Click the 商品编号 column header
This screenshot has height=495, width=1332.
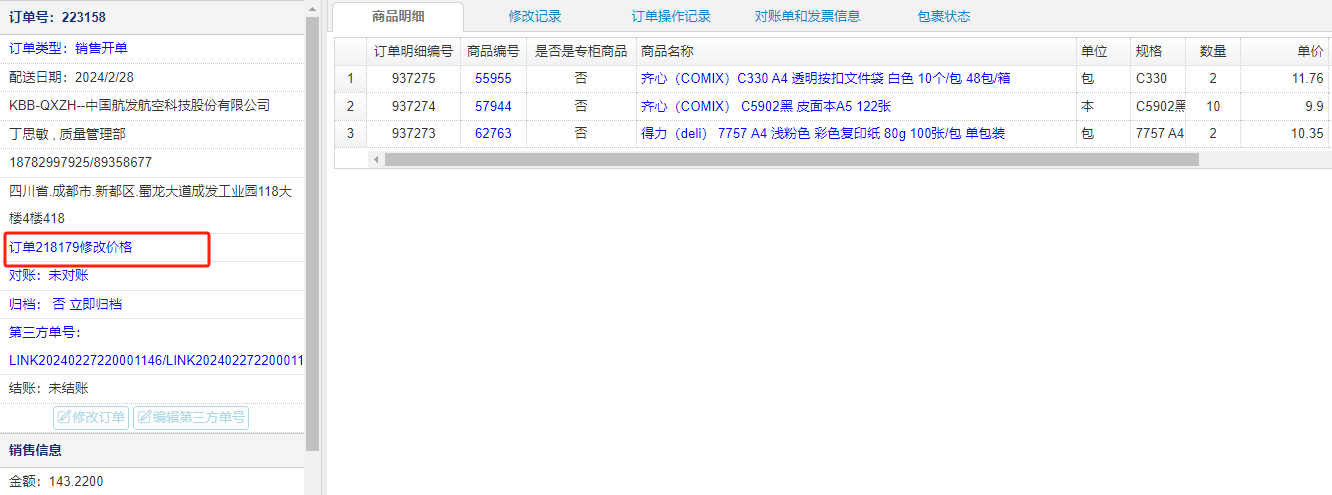tap(493, 51)
